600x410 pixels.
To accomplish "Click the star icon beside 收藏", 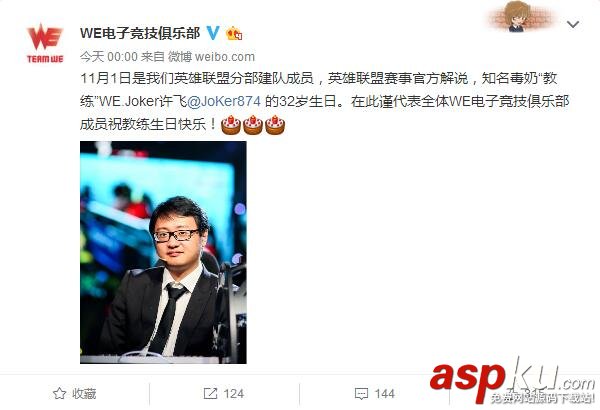I will pyautogui.click(x=59, y=393).
